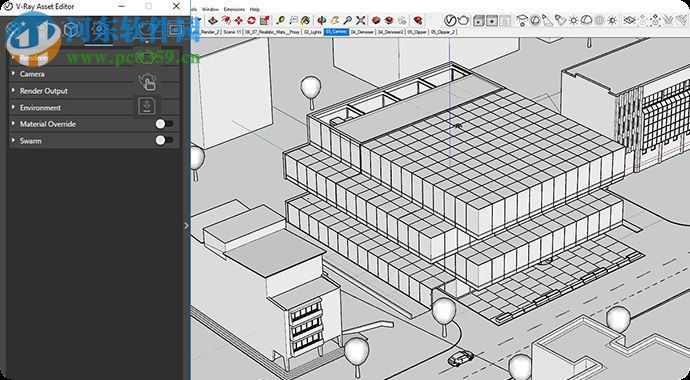Screen dimensions: 690x380
Task: Open the Settings gear tab in Asset Editor
Action: pos(100,29)
